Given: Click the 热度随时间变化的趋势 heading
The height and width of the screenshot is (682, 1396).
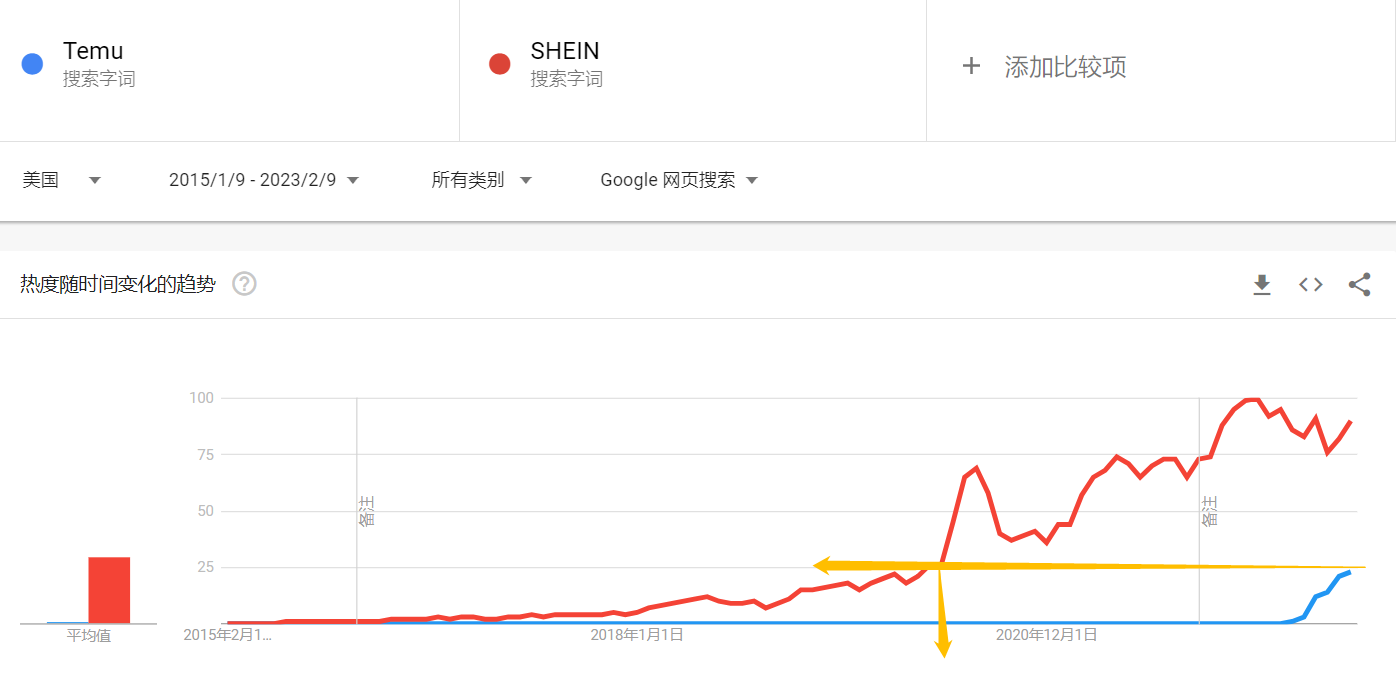Looking at the screenshot, I should pos(117,284).
